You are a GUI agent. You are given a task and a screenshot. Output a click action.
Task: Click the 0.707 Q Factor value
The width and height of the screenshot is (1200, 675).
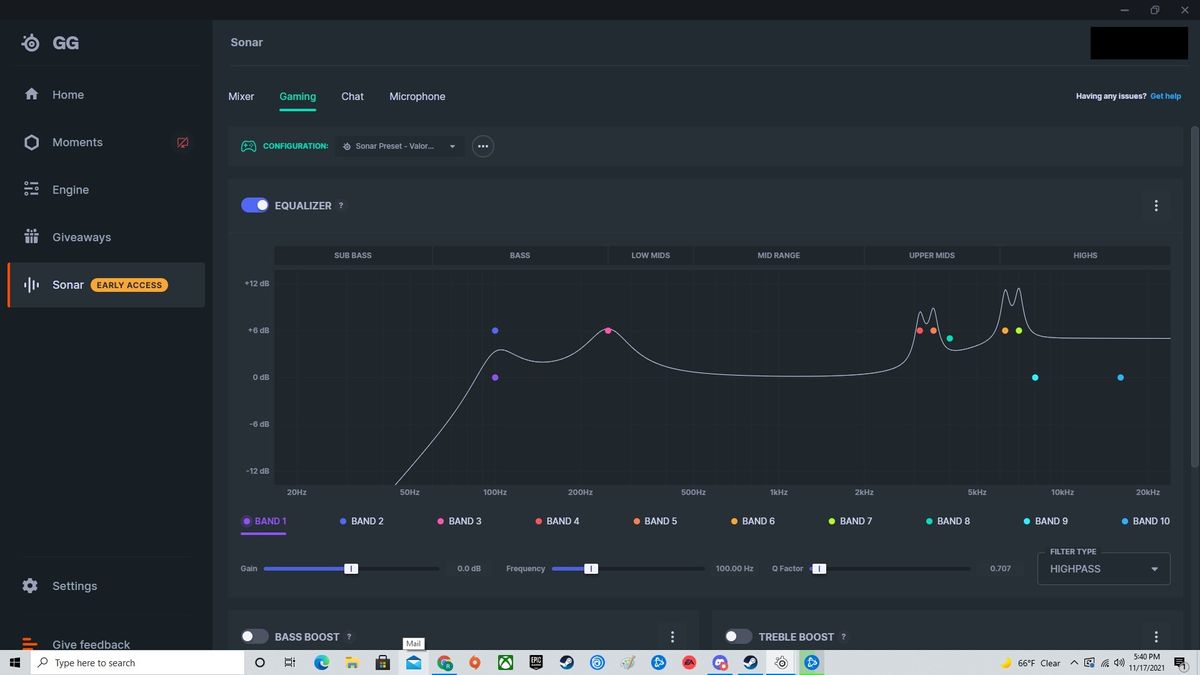point(1000,569)
